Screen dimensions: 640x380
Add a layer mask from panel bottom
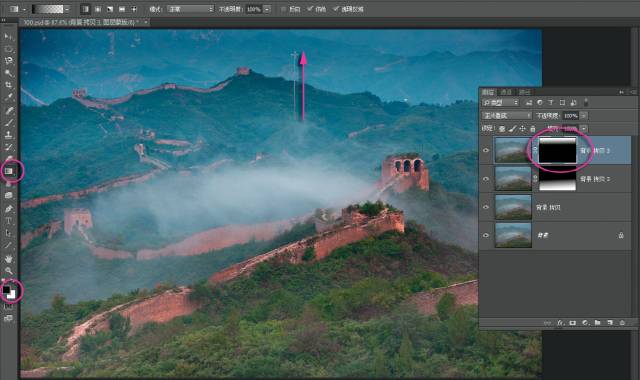(x=573, y=322)
